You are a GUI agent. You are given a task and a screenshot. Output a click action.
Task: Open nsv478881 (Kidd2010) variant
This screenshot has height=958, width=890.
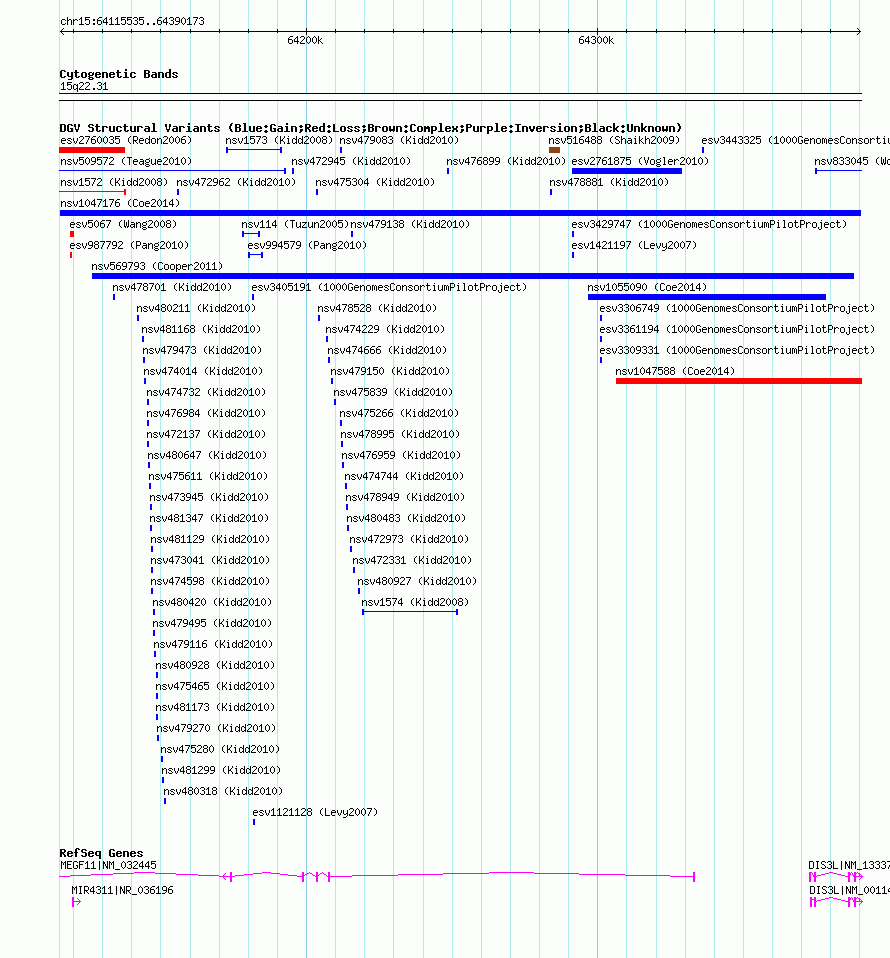point(609,182)
